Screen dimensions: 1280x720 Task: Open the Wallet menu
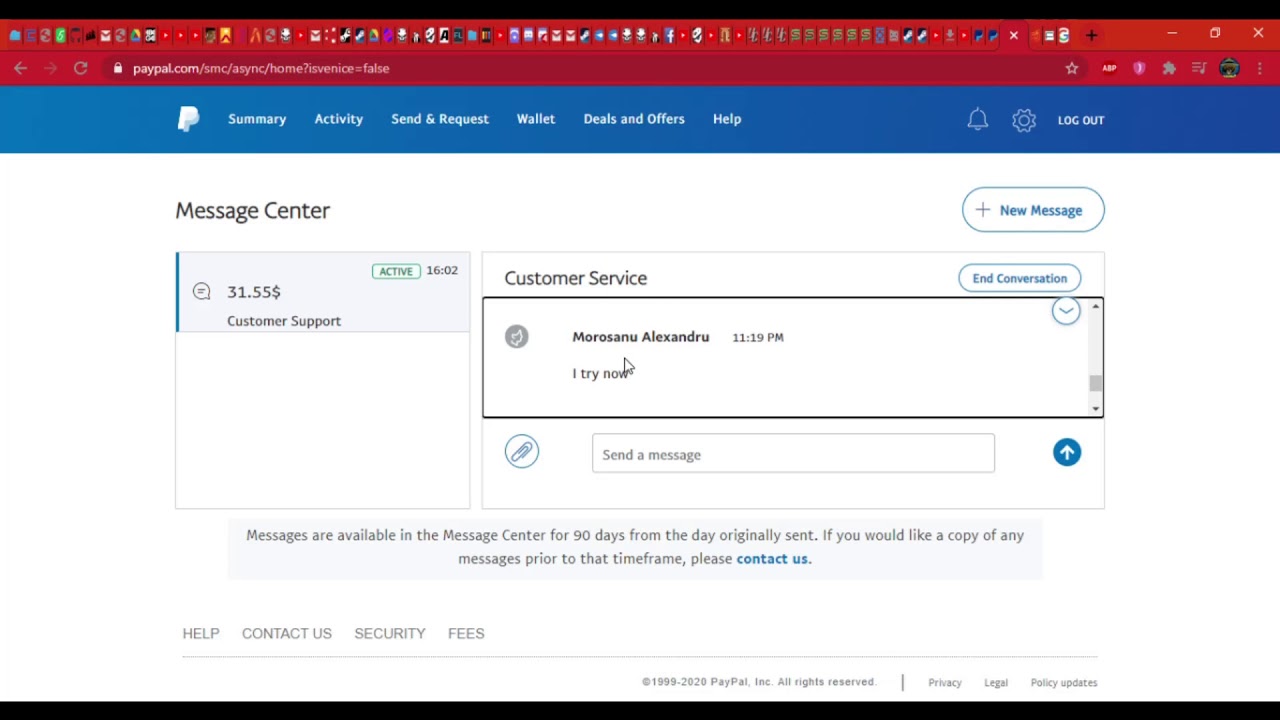coord(536,119)
